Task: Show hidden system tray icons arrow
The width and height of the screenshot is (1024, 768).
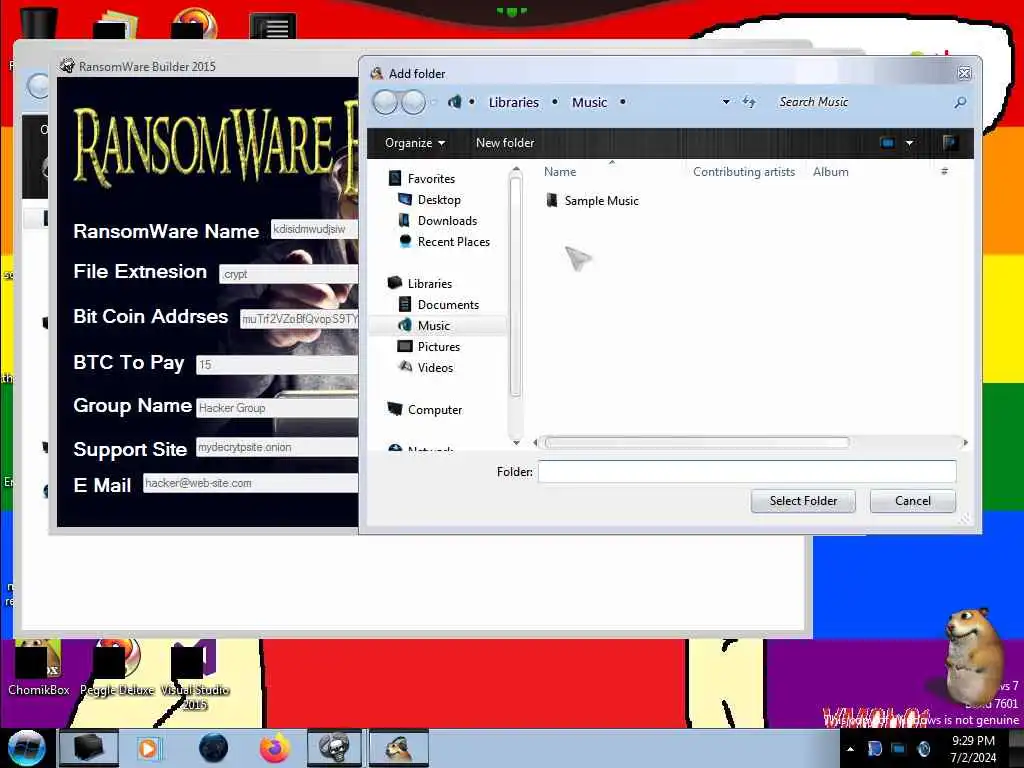Action: click(x=850, y=749)
